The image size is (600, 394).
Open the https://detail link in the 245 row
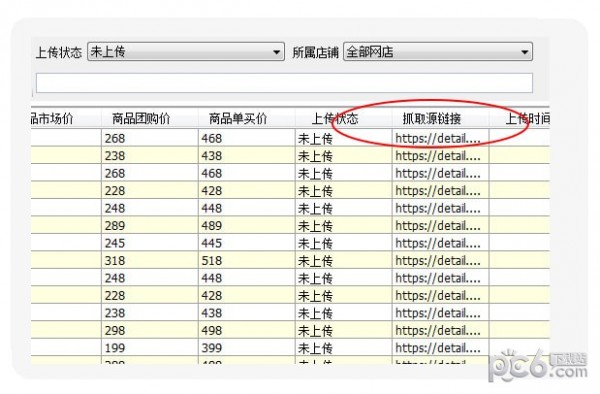[x=440, y=243]
